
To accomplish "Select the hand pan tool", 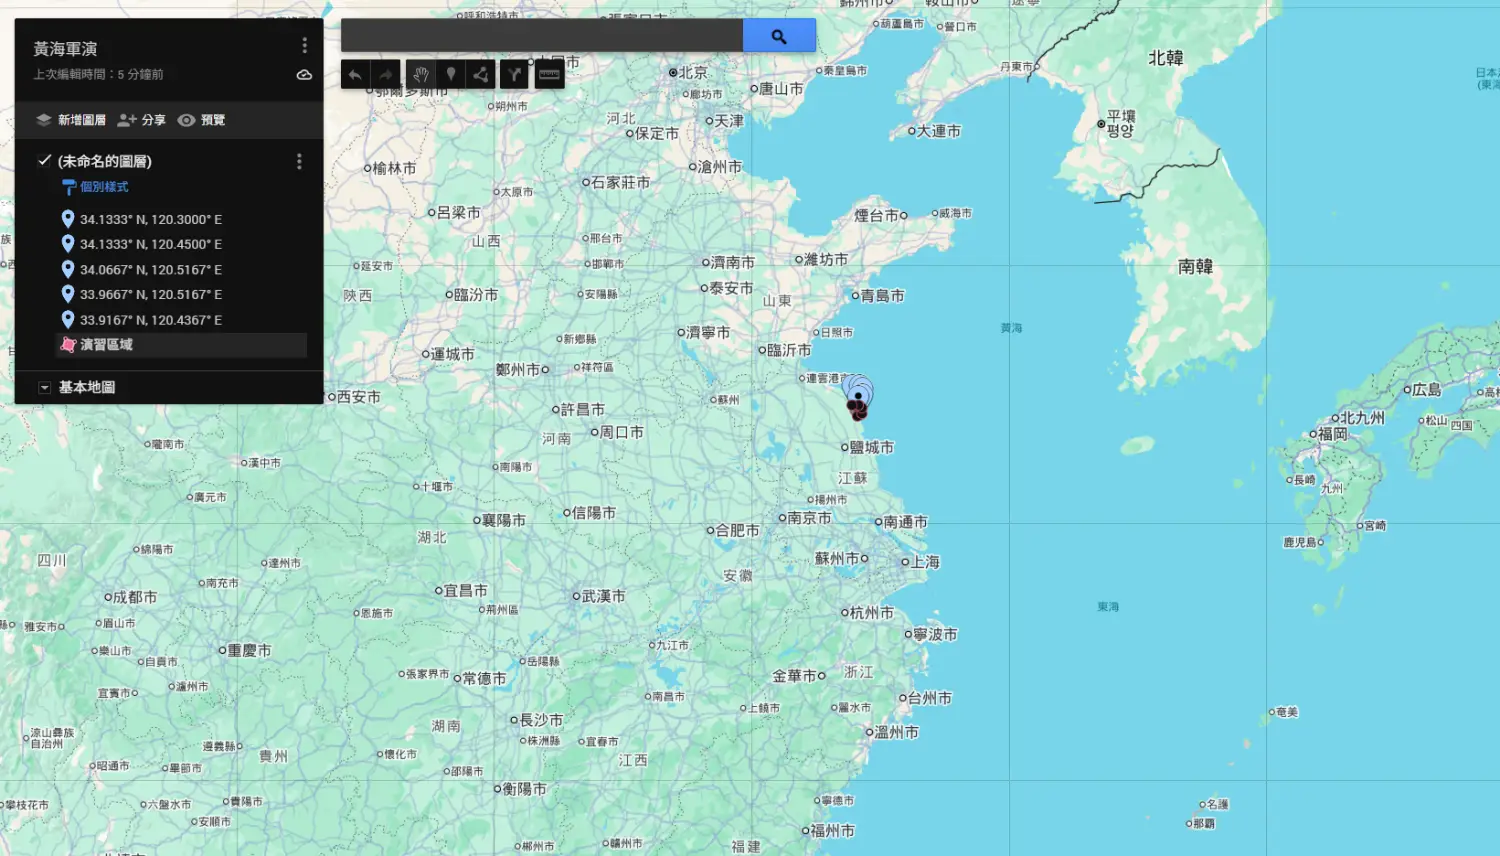I will (421, 75).
